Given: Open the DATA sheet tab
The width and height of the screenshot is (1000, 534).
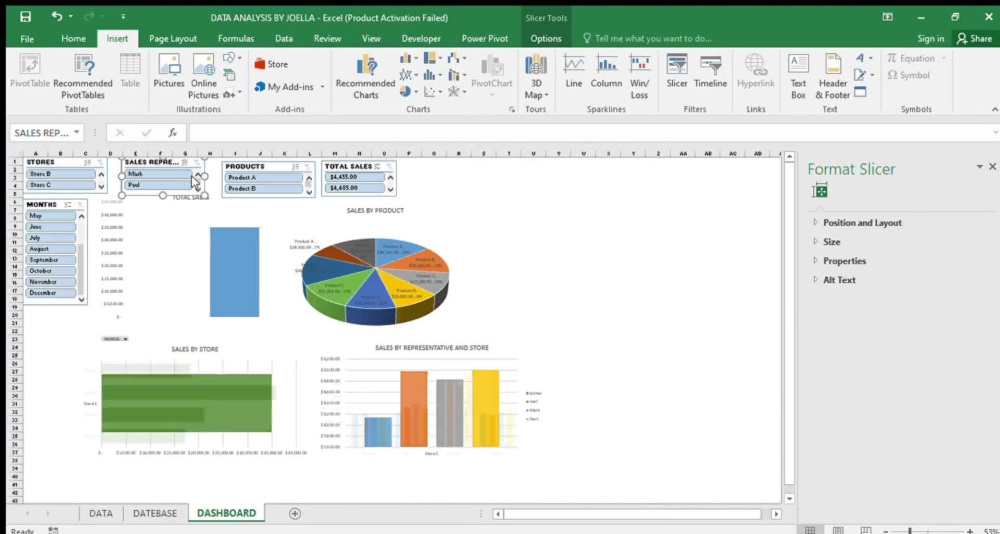Looking at the screenshot, I should pos(101,513).
